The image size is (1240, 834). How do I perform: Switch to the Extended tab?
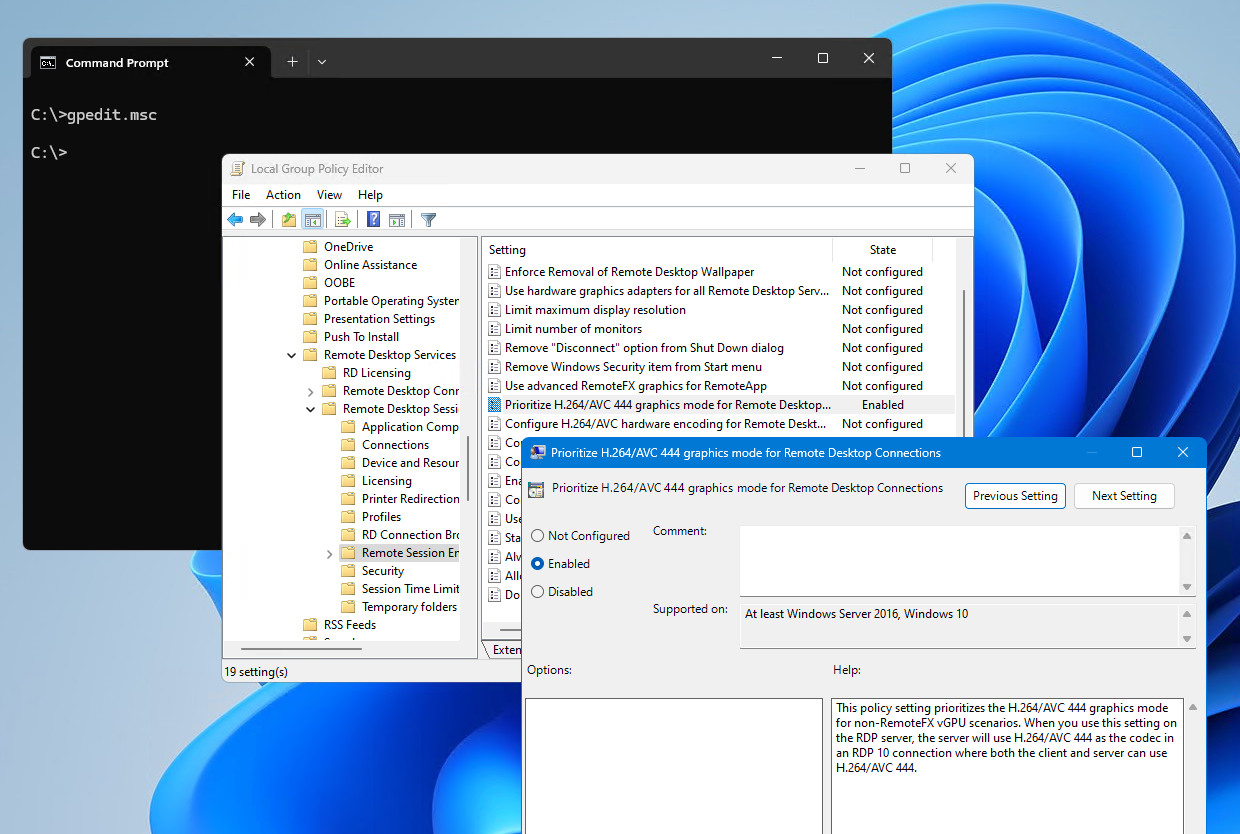(506, 650)
